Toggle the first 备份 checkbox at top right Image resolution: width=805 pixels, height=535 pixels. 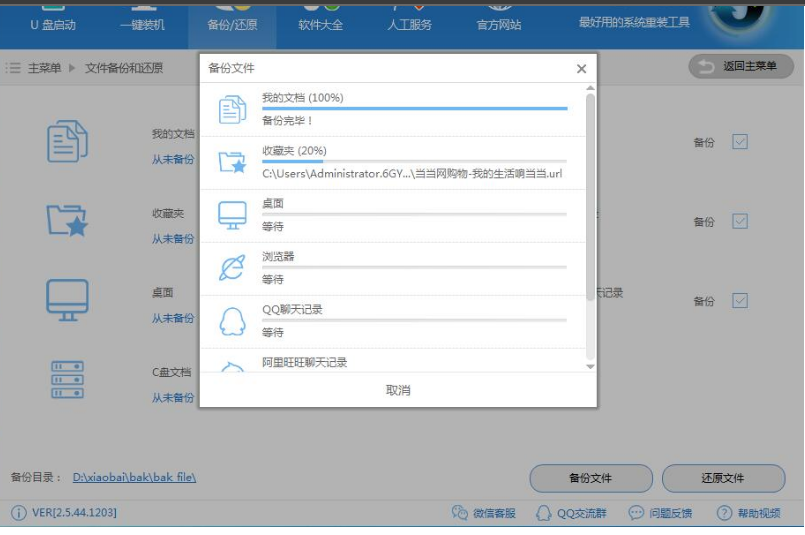pyautogui.click(x=740, y=142)
